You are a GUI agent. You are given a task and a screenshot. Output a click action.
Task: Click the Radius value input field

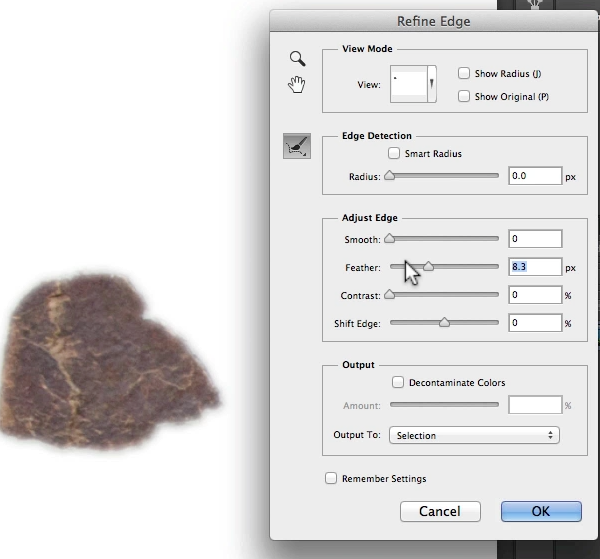(534, 176)
